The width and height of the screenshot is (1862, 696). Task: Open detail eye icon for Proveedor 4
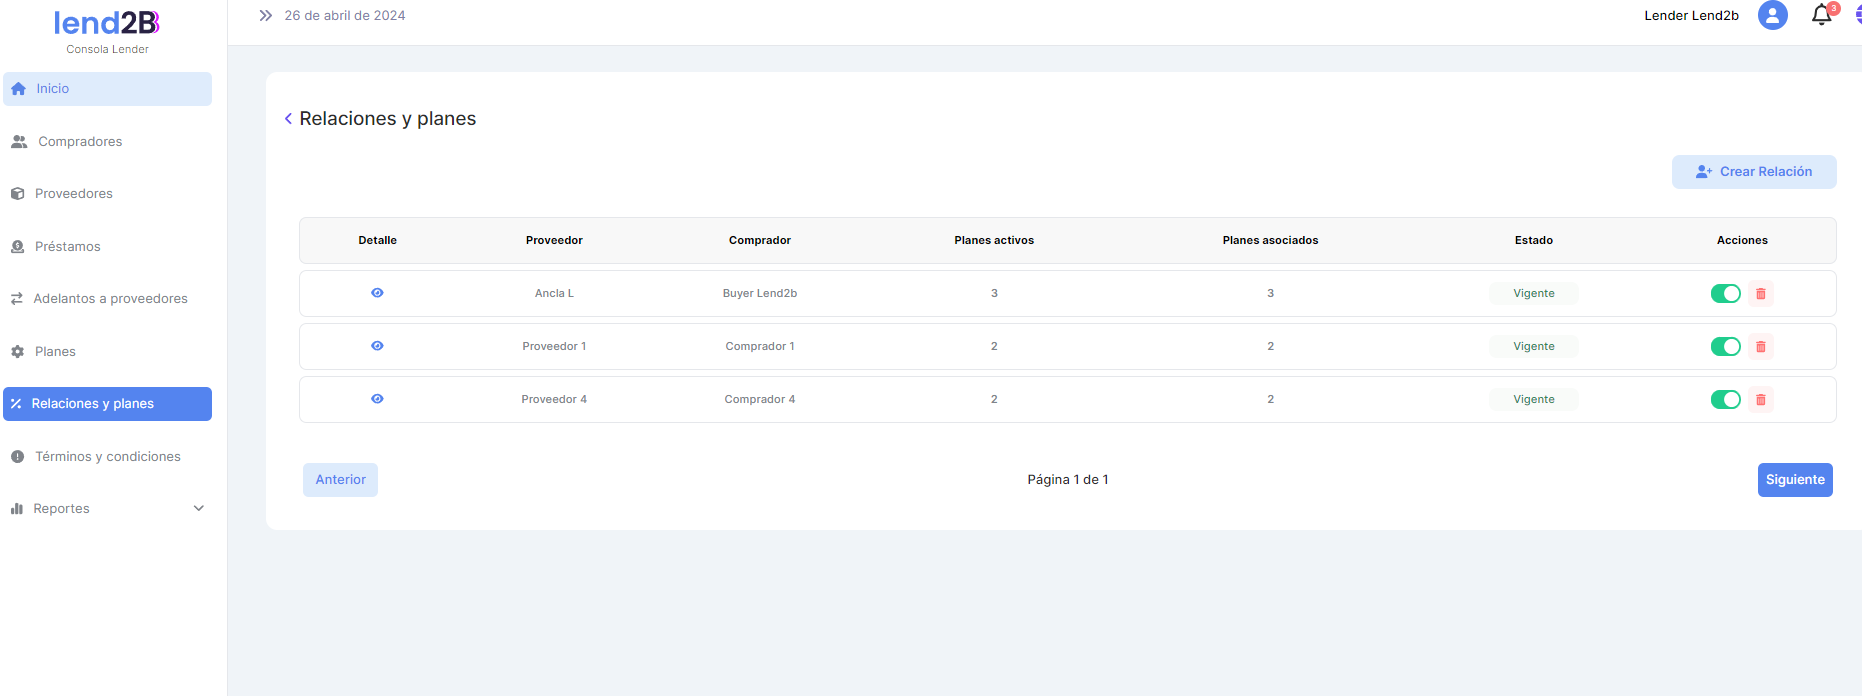377,399
